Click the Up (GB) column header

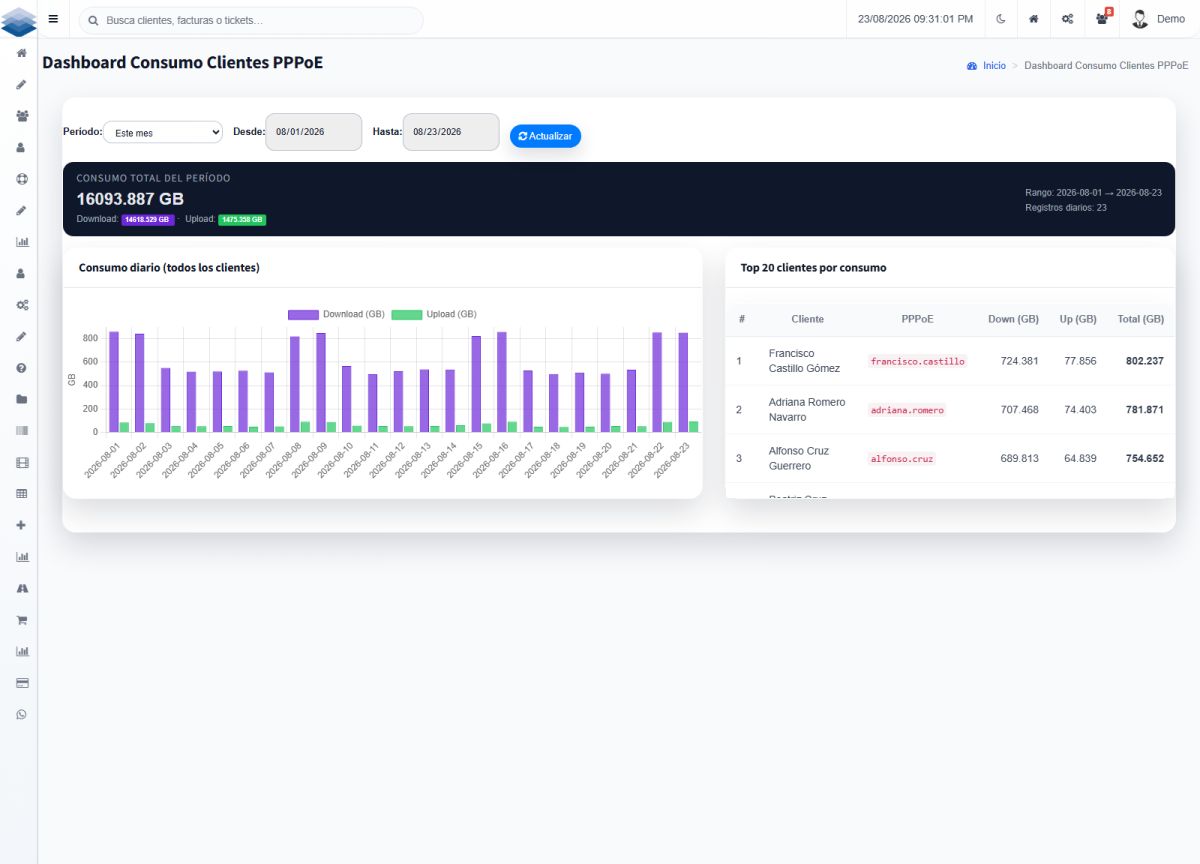pos(1078,319)
